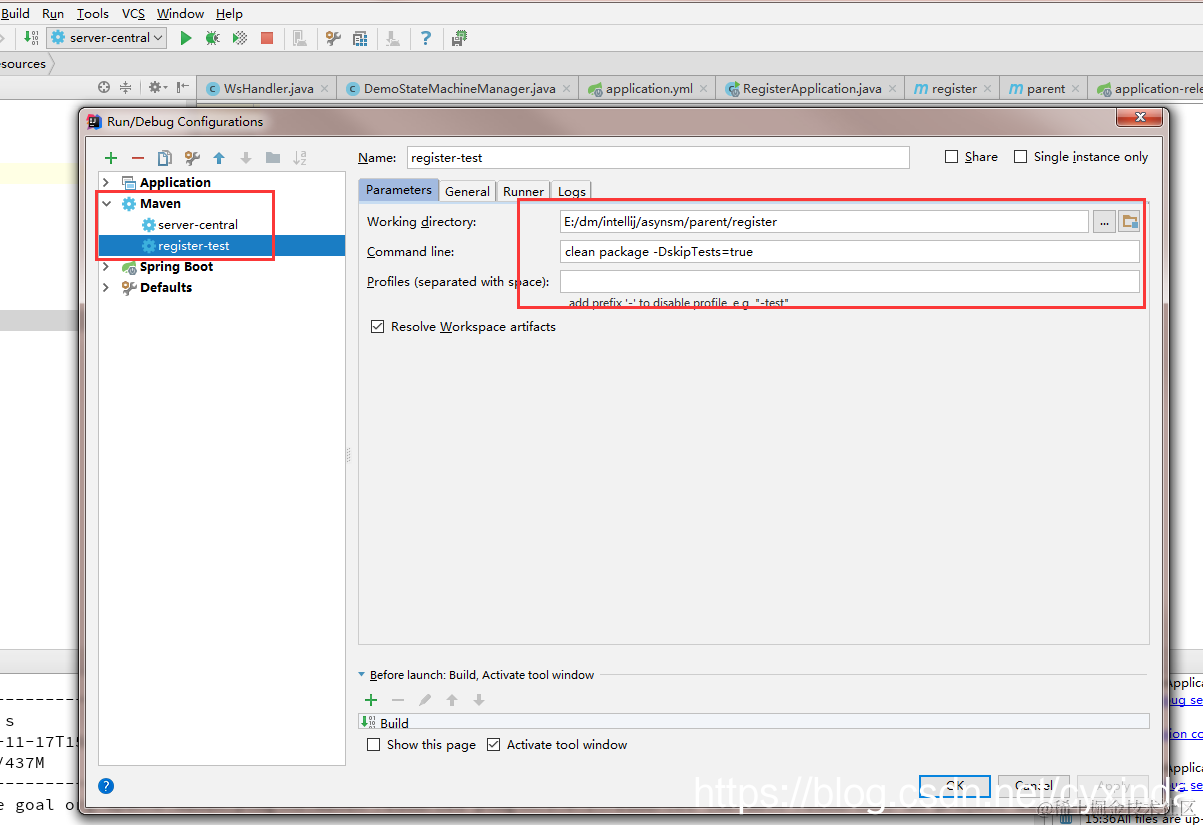Viewport: 1203px width, 825px height.
Task: Click the green Run button in main toolbar
Action: 185,38
